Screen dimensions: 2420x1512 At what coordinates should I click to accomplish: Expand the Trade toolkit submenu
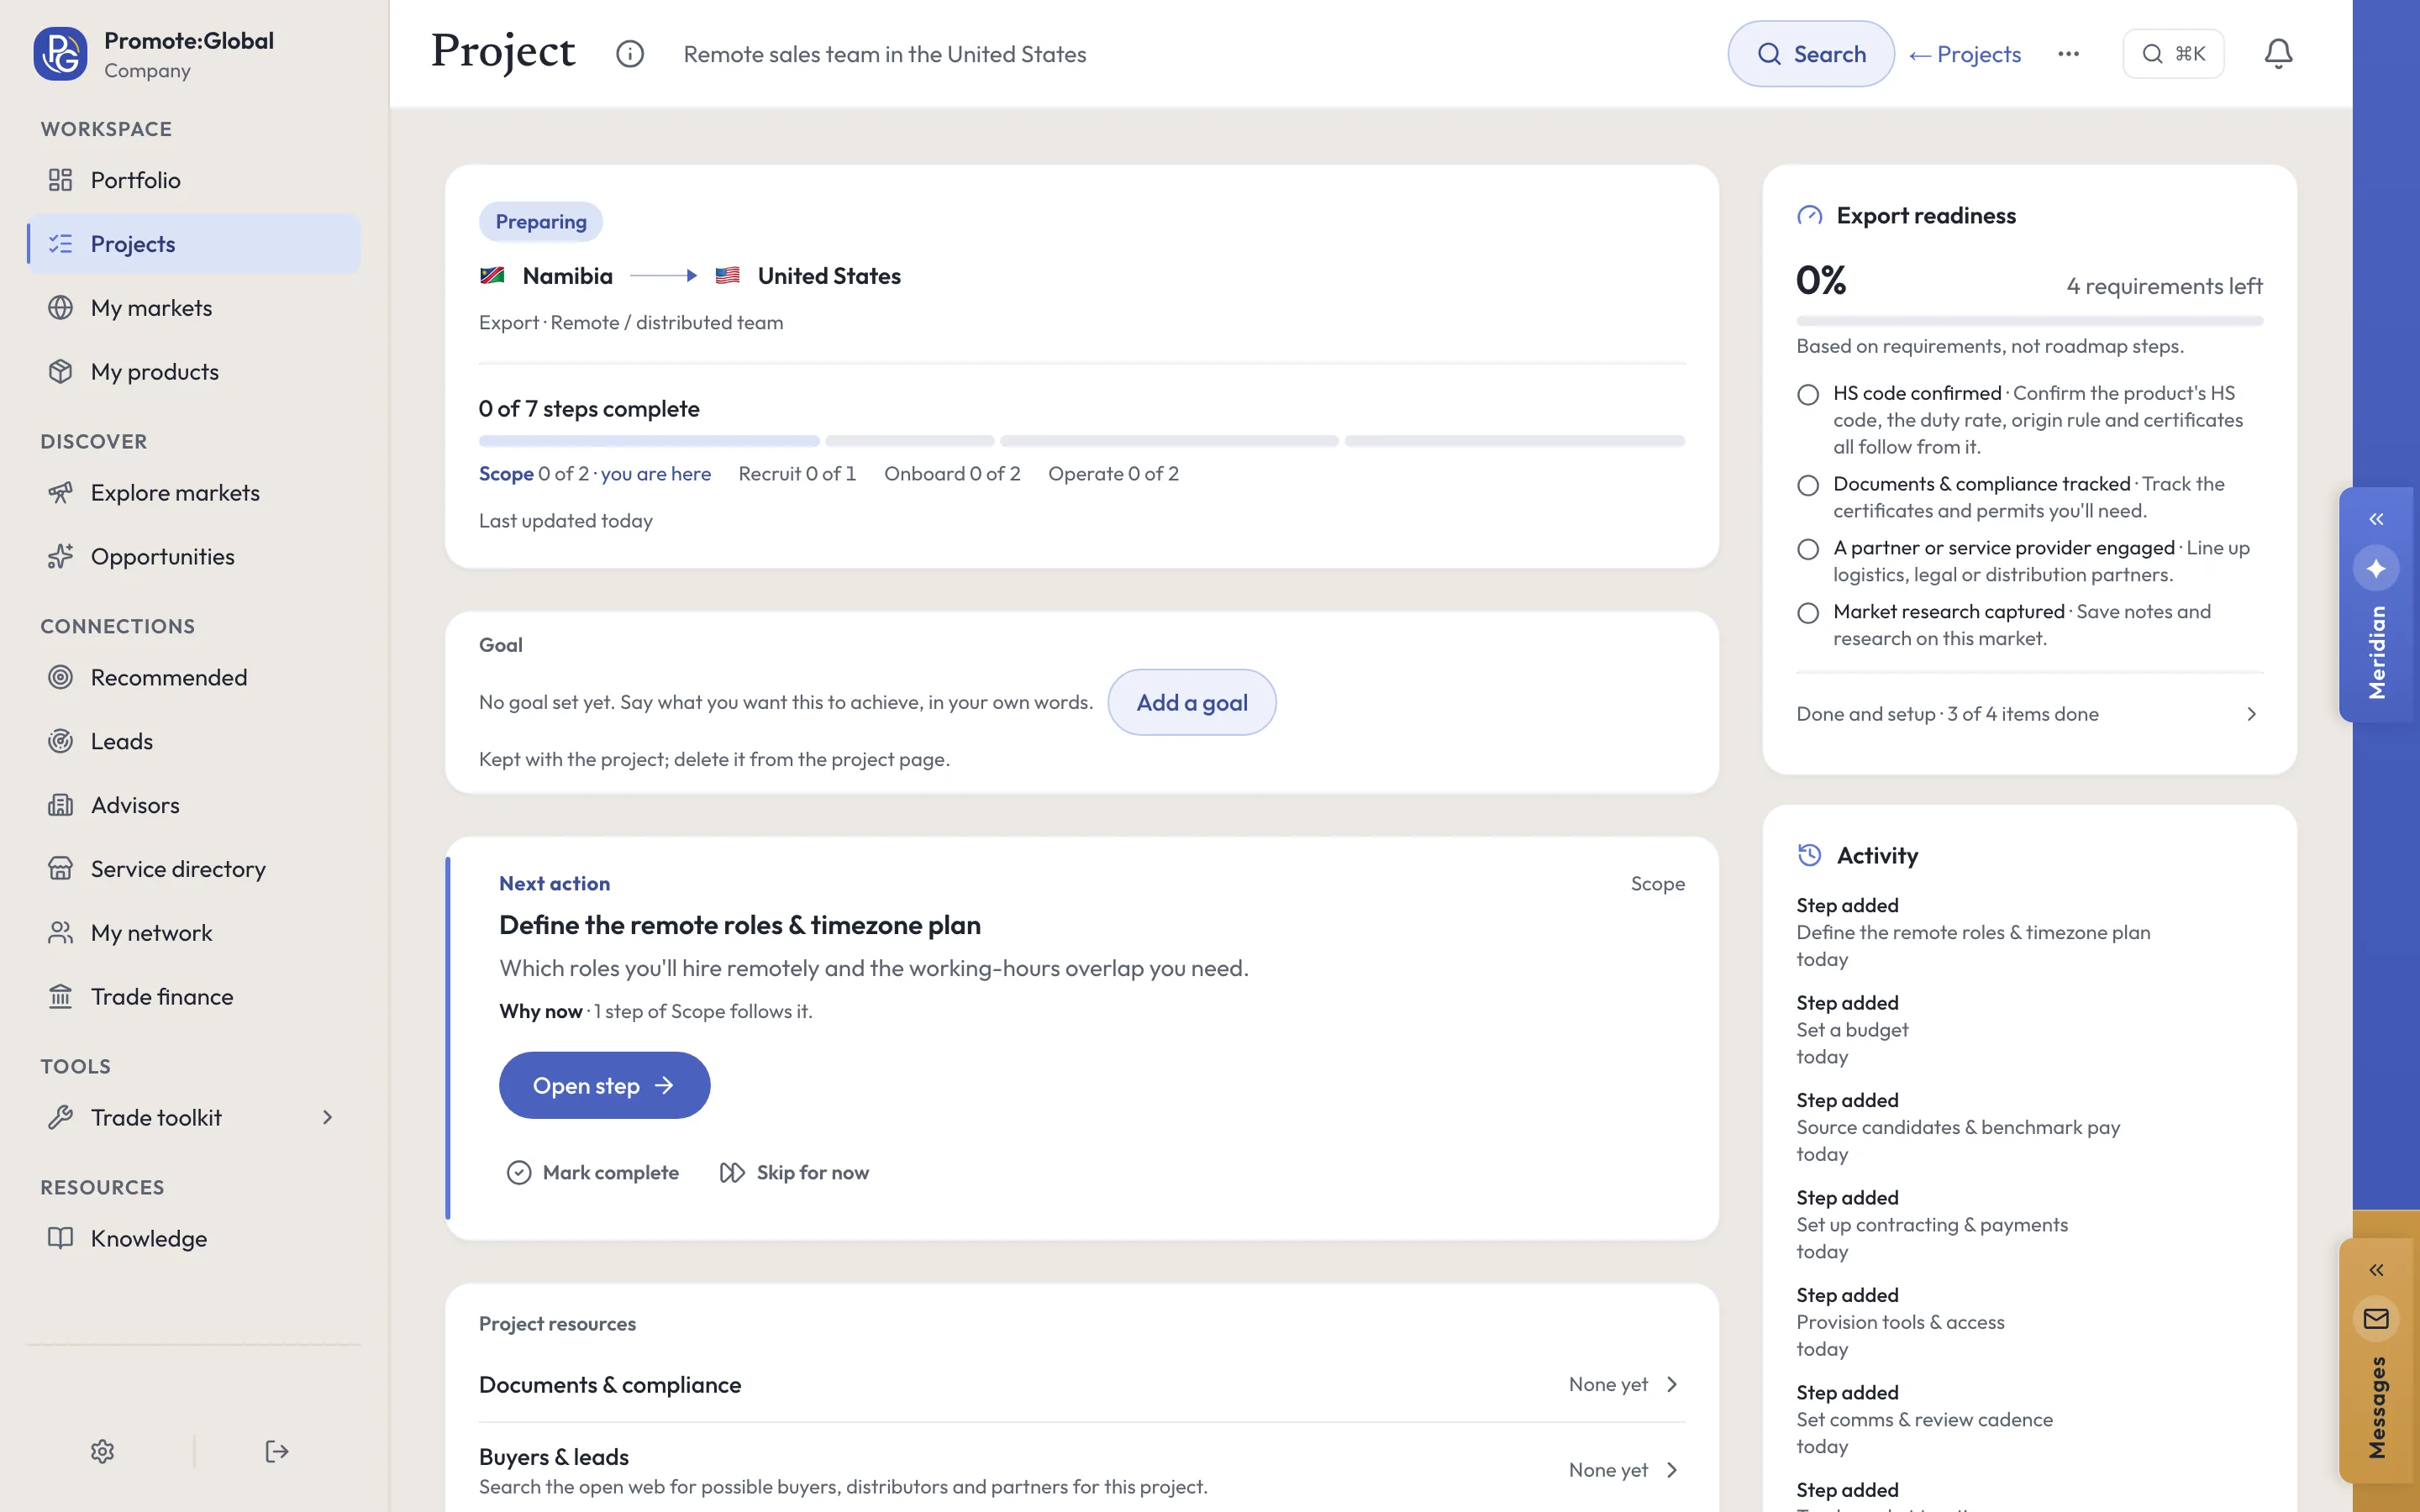tap(327, 1117)
